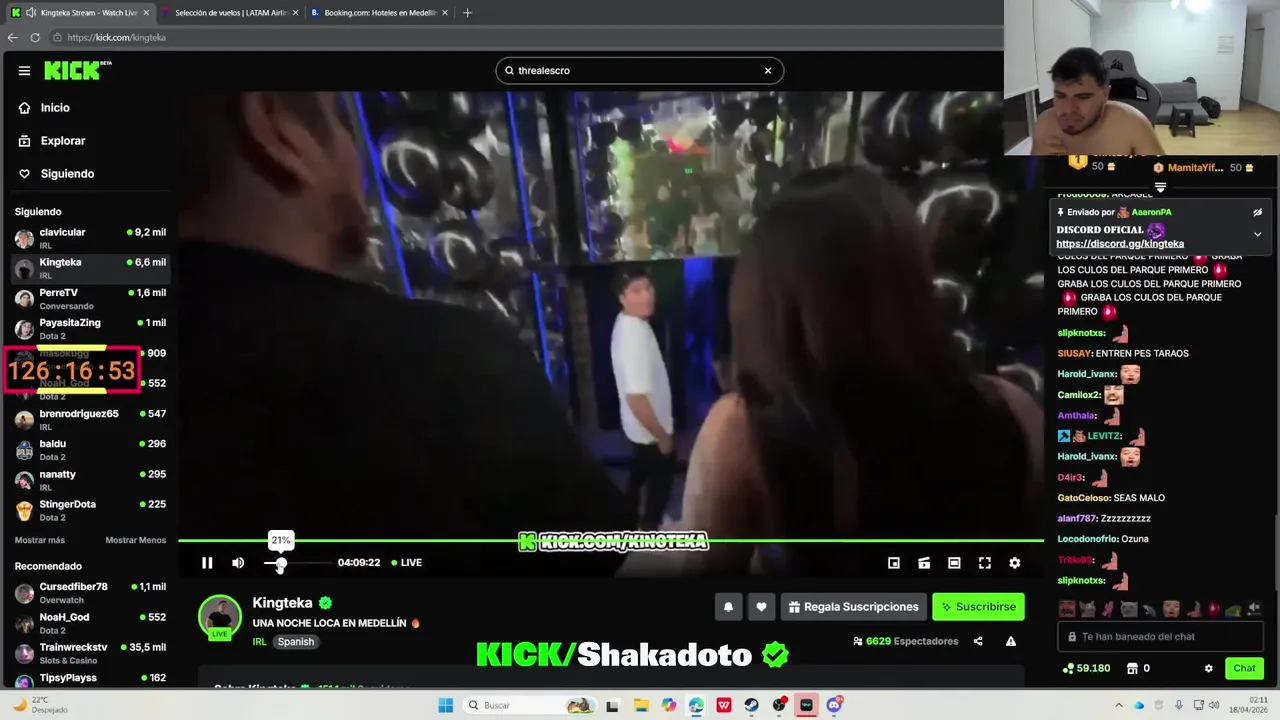Expand pinned message chevron
This screenshot has height=720, width=1280.
[x=1257, y=234]
